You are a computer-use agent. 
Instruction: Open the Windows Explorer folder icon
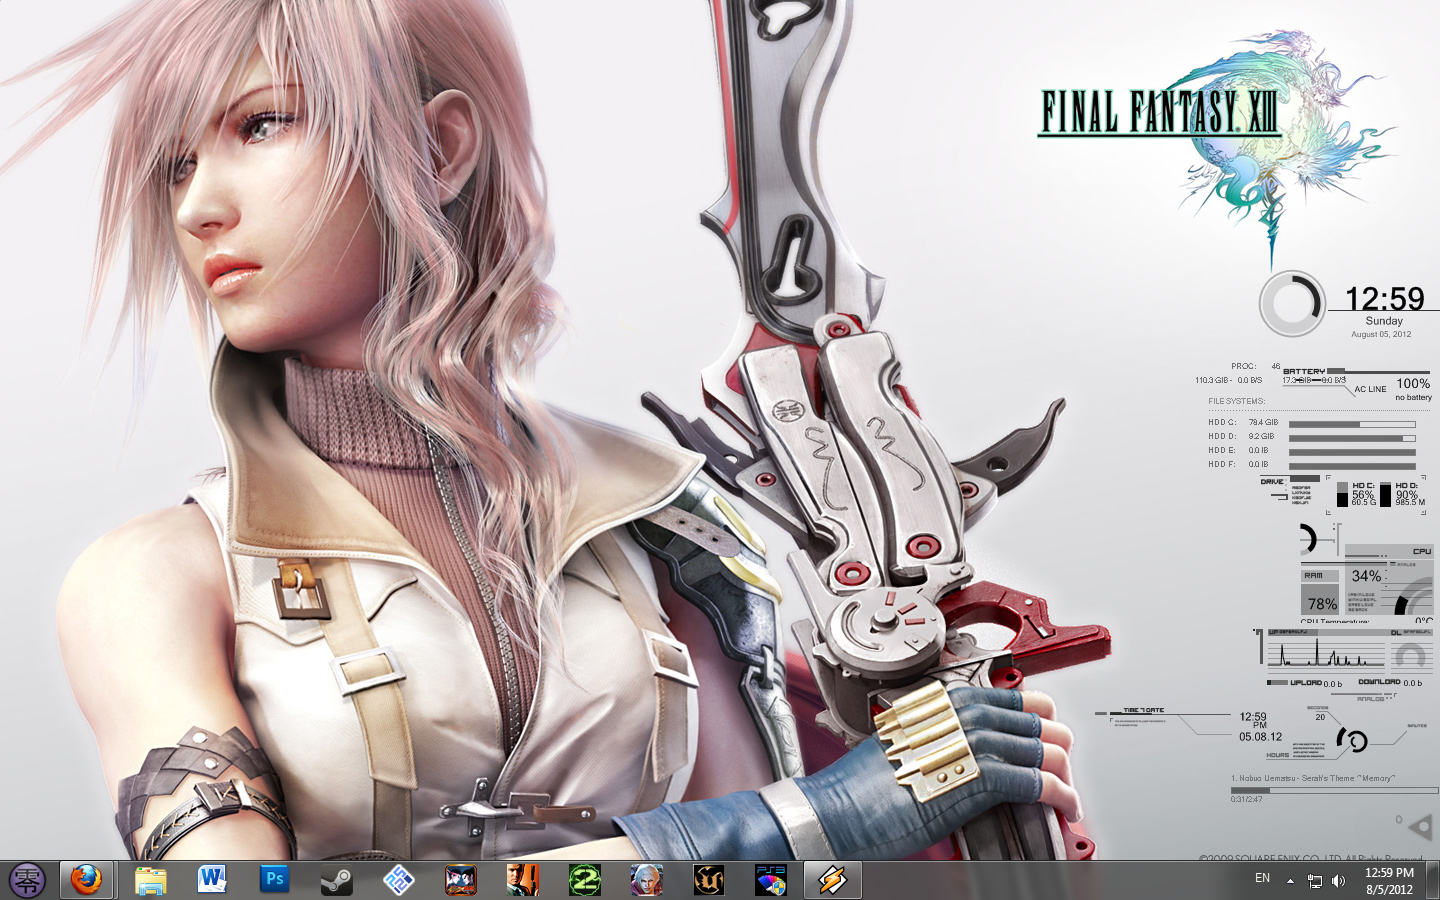(151, 880)
